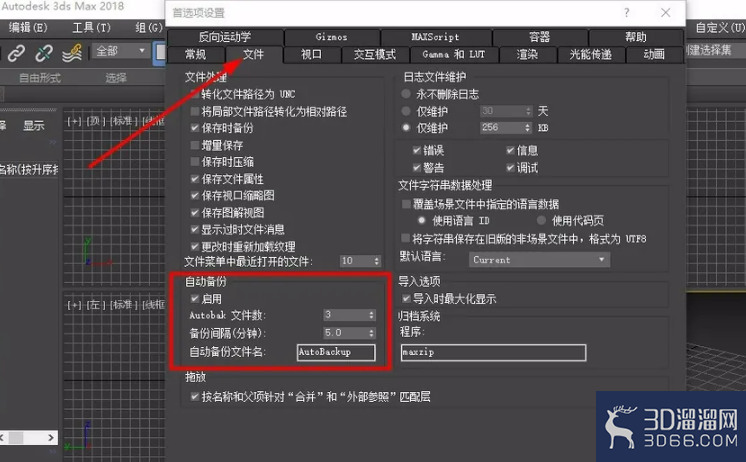Select the 仅维护 天 radio button
746x462 pixels.
point(406,111)
